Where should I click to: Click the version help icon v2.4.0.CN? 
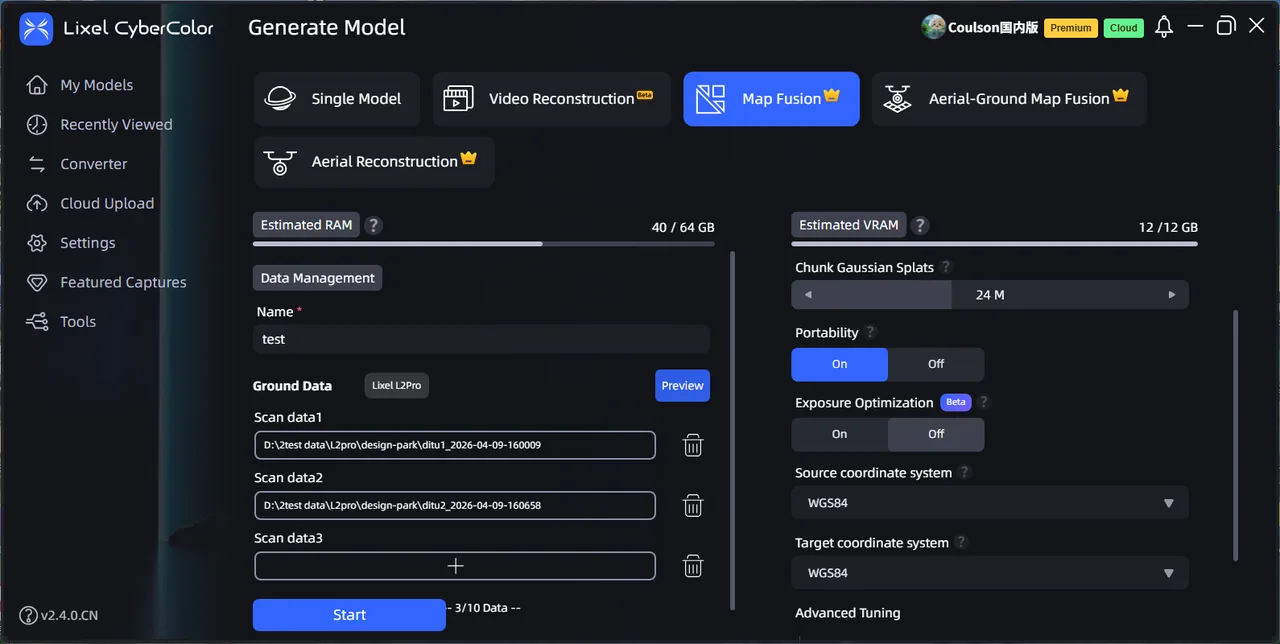pos(28,615)
